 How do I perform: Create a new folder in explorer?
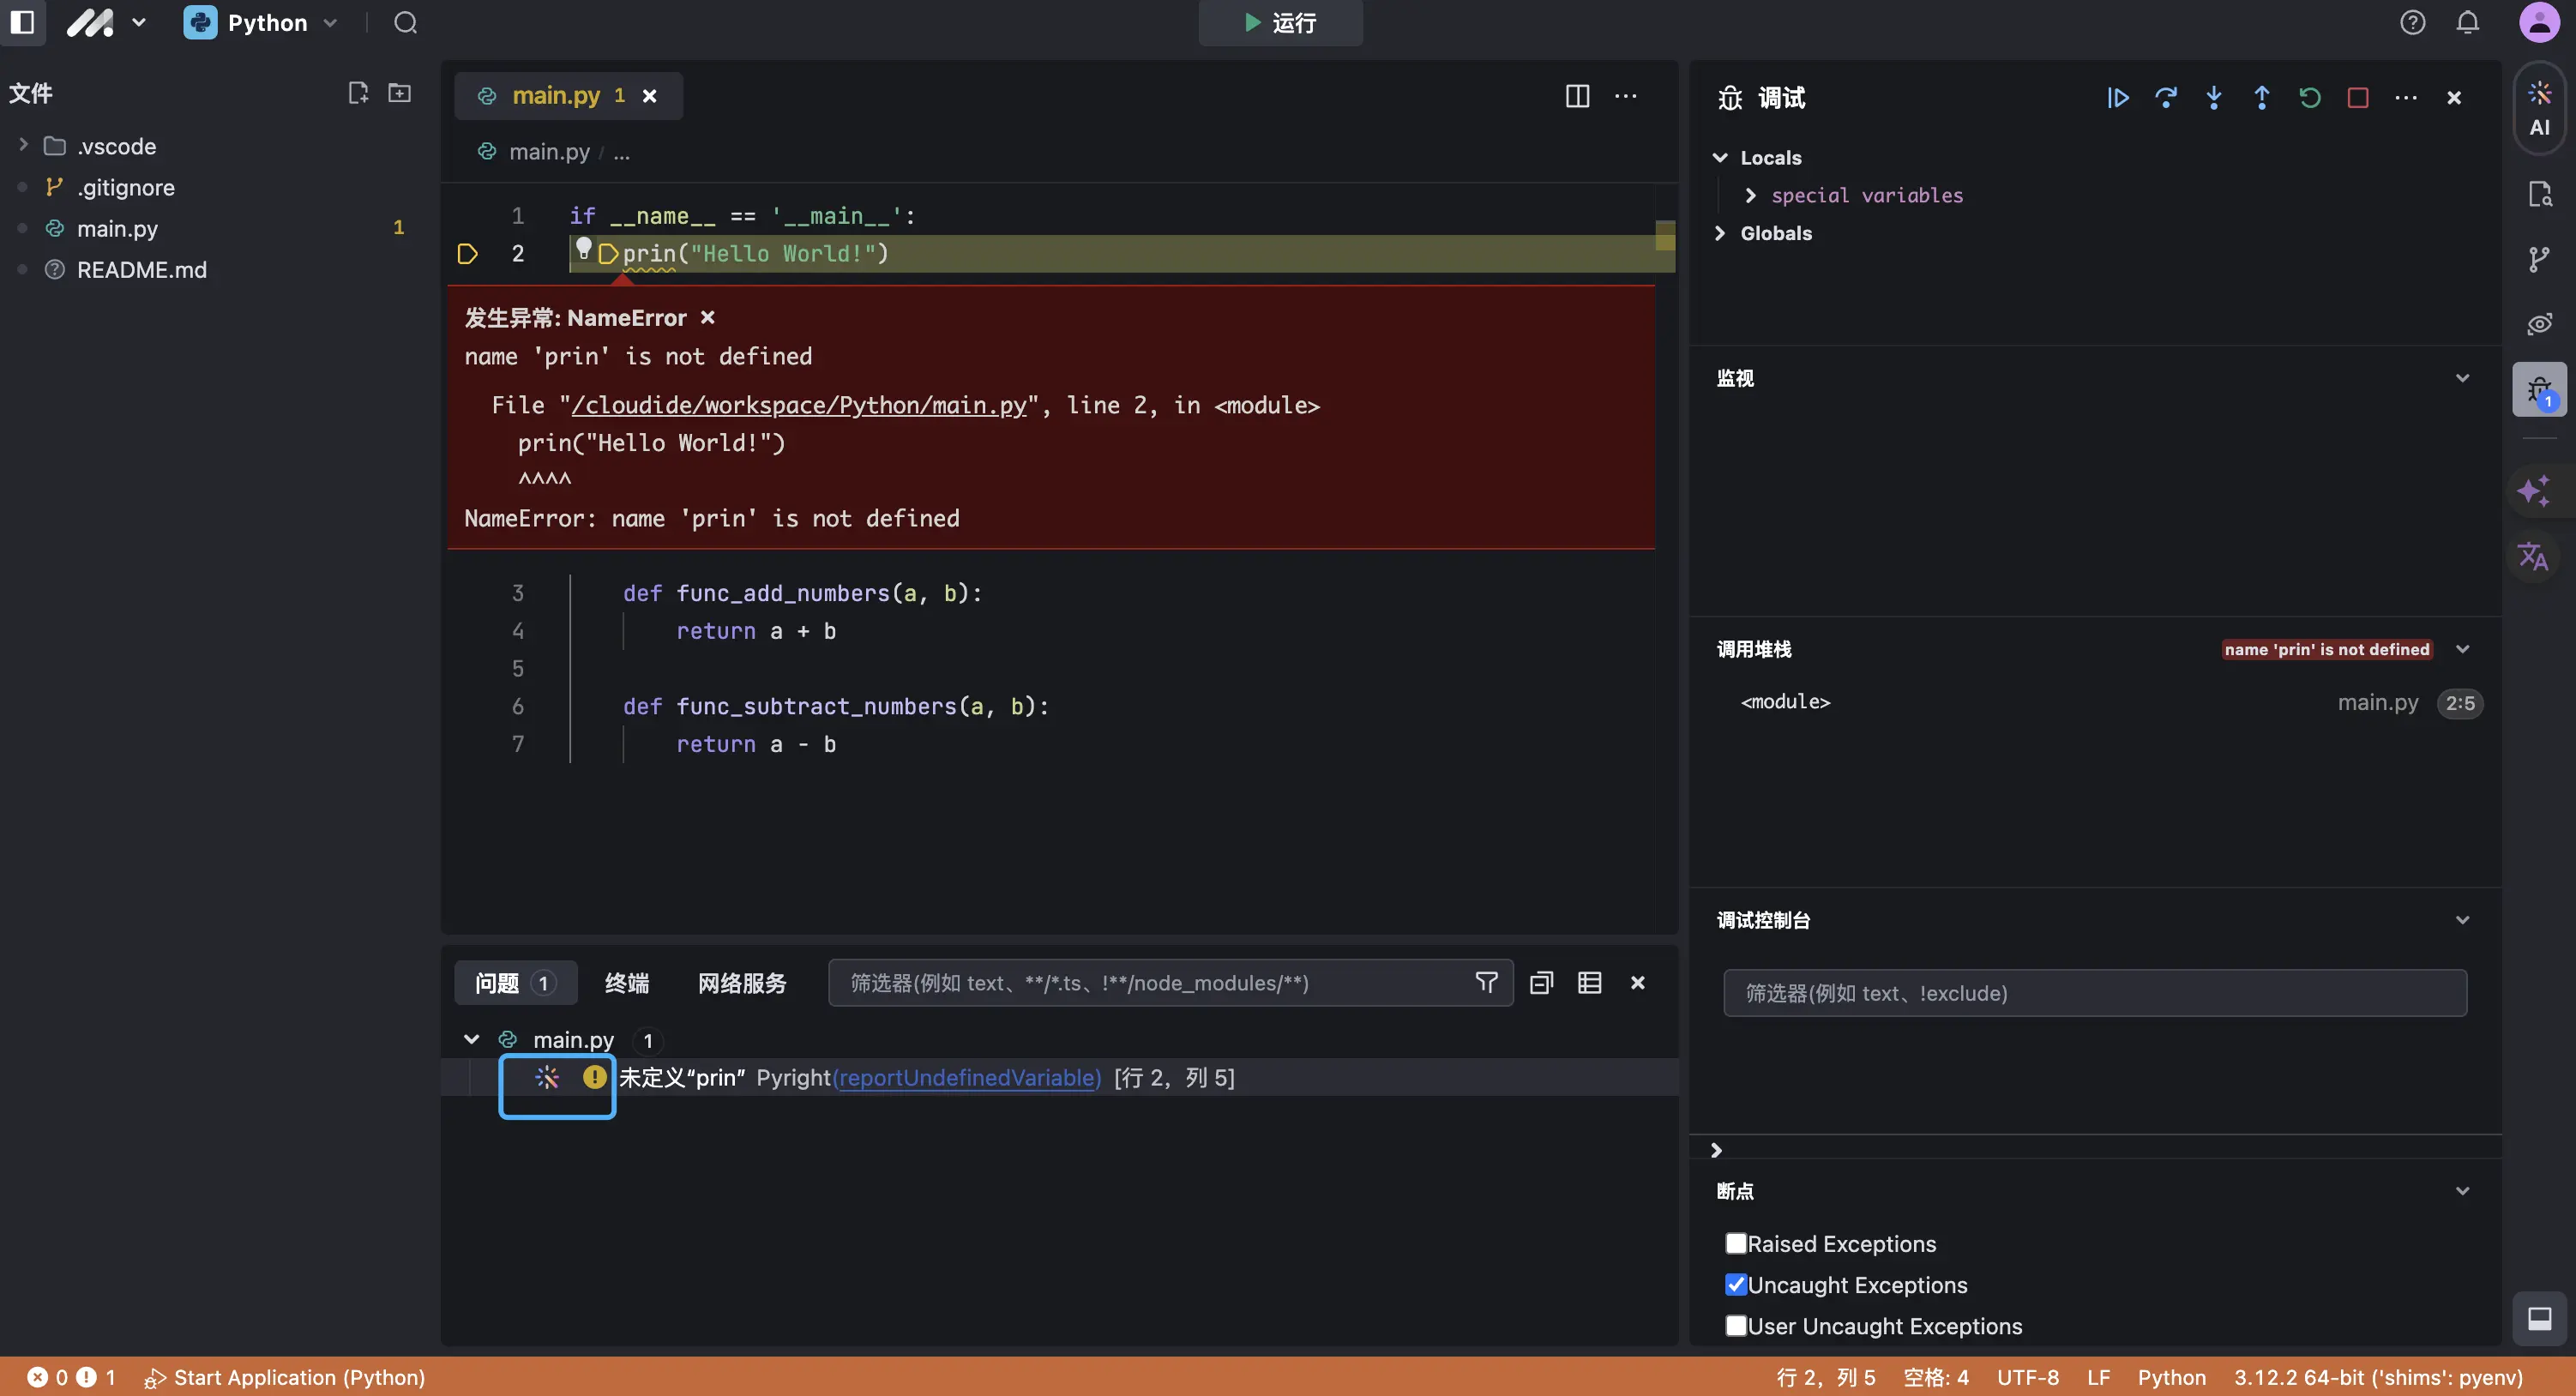point(399,93)
